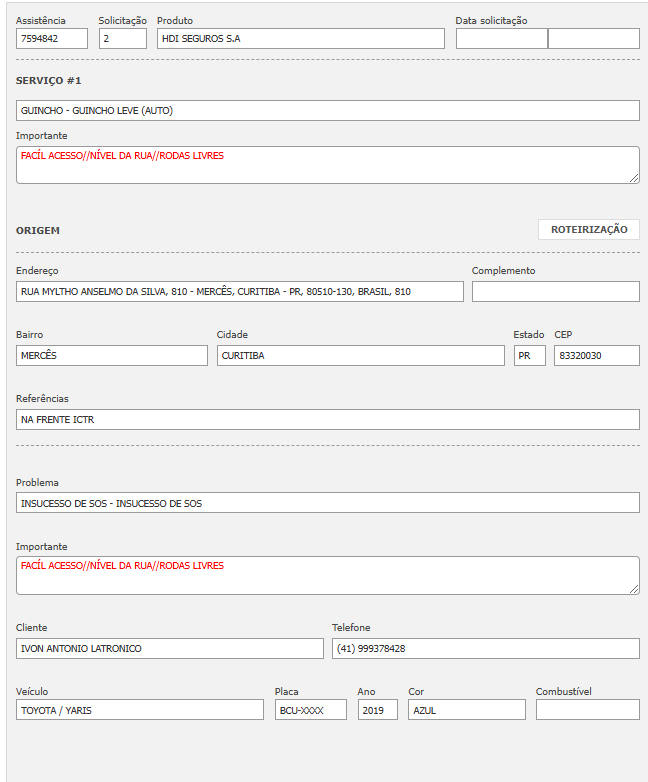Click the Assistência number field
Viewport: 648px width, 782px height.
tap(52, 39)
